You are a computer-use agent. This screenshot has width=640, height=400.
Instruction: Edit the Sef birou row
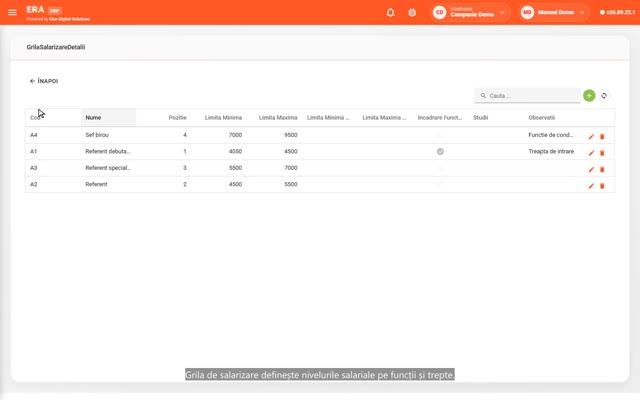click(x=591, y=136)
